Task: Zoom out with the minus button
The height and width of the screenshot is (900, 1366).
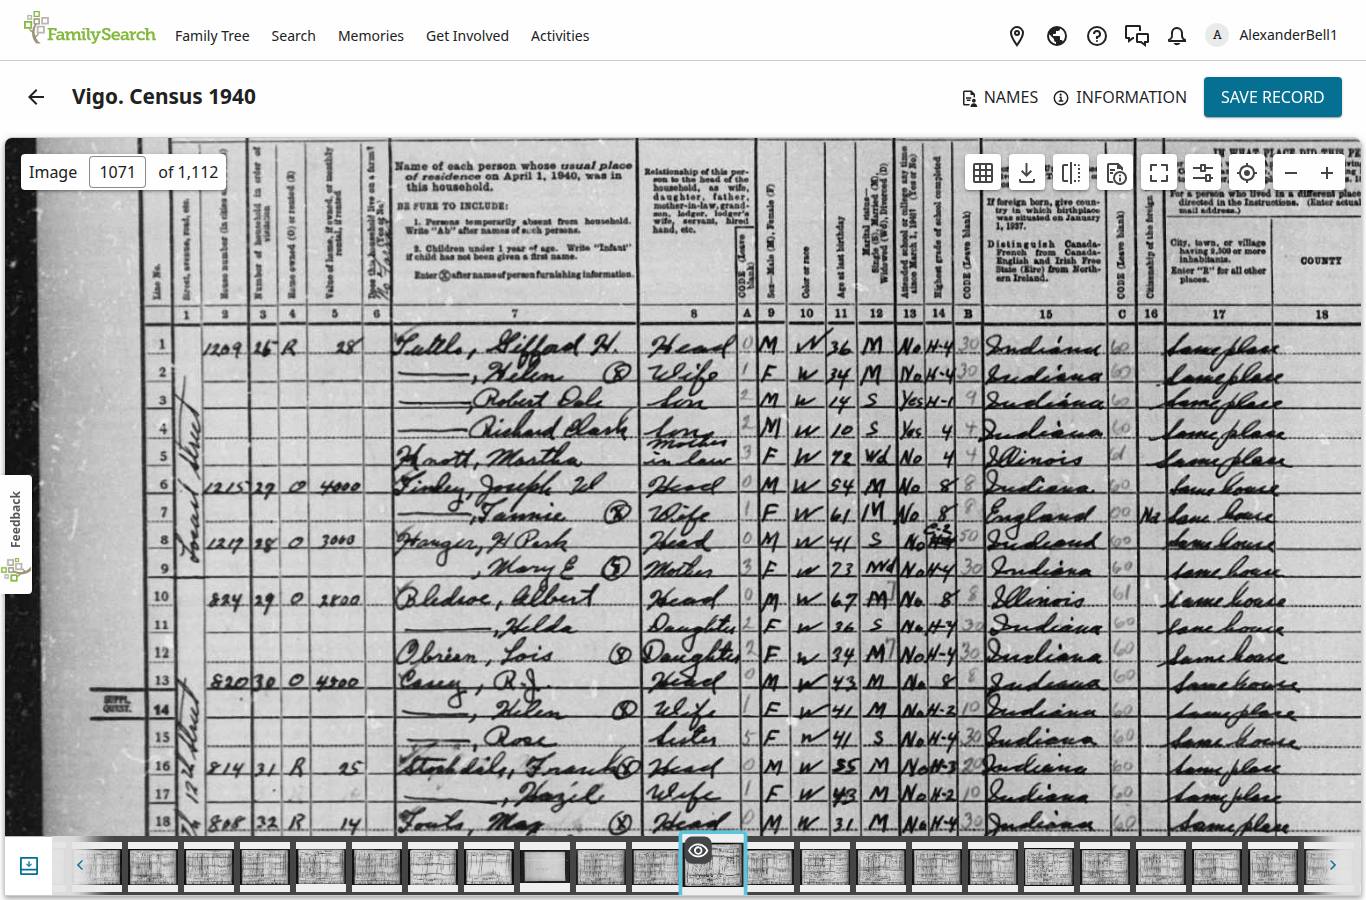Action: (x=1291, y=172)
